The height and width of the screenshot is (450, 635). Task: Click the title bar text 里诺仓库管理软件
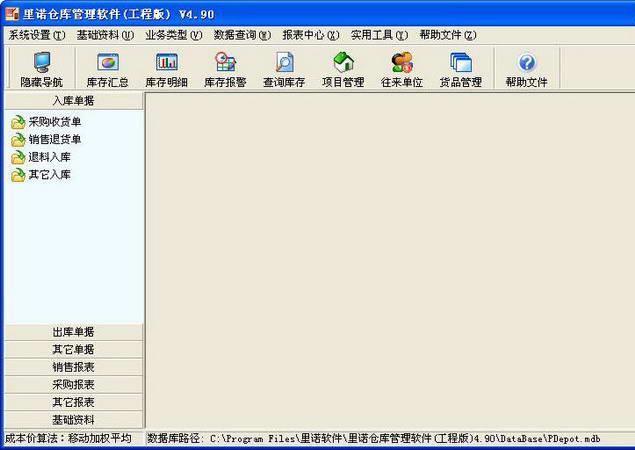point(71,15)
